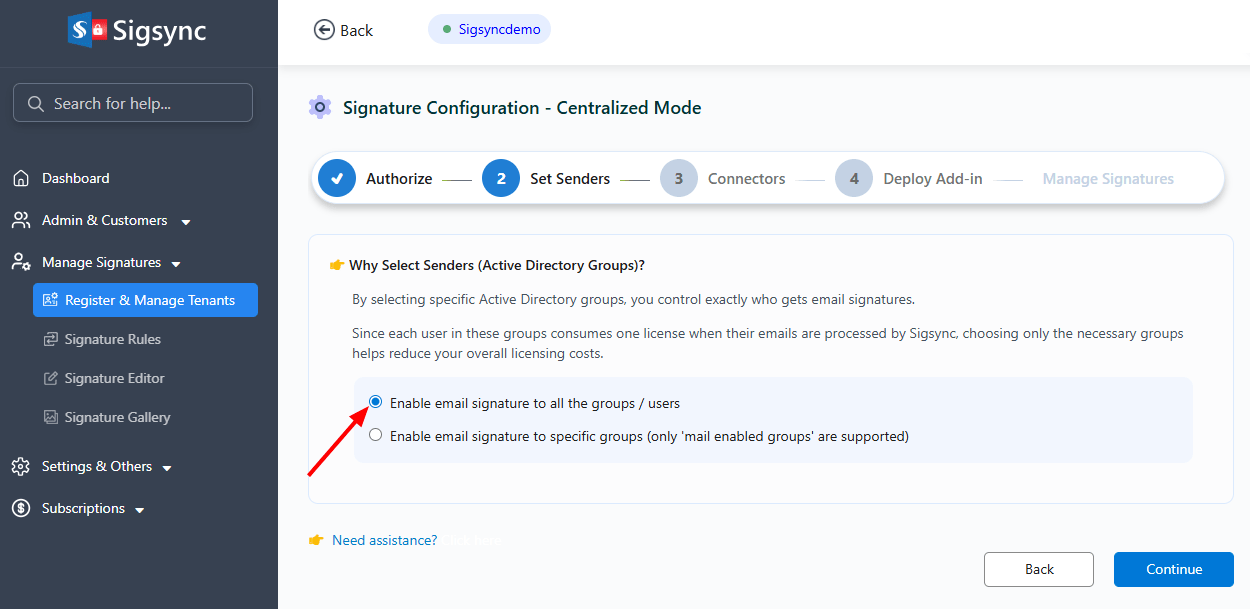Click the Signature Gallery image icon
Viewport: 1250px width, 609px height.
51,418
